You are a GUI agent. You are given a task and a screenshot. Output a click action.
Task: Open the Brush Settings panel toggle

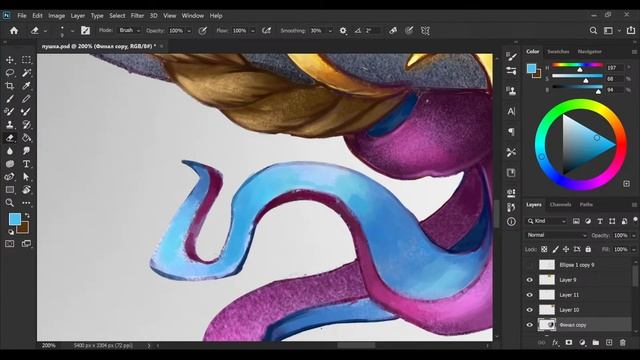(x=85, y=31)
